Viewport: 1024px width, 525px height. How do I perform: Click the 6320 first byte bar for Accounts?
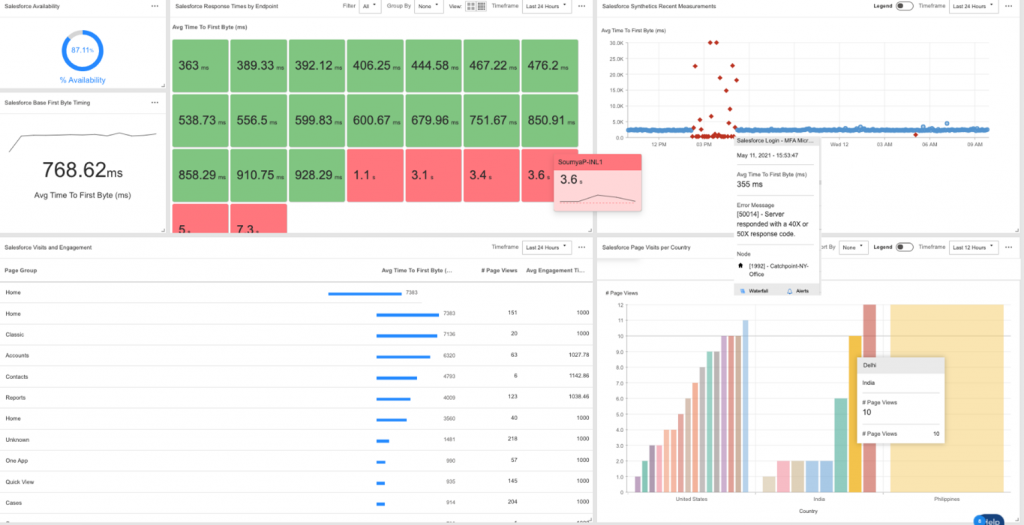403,357
